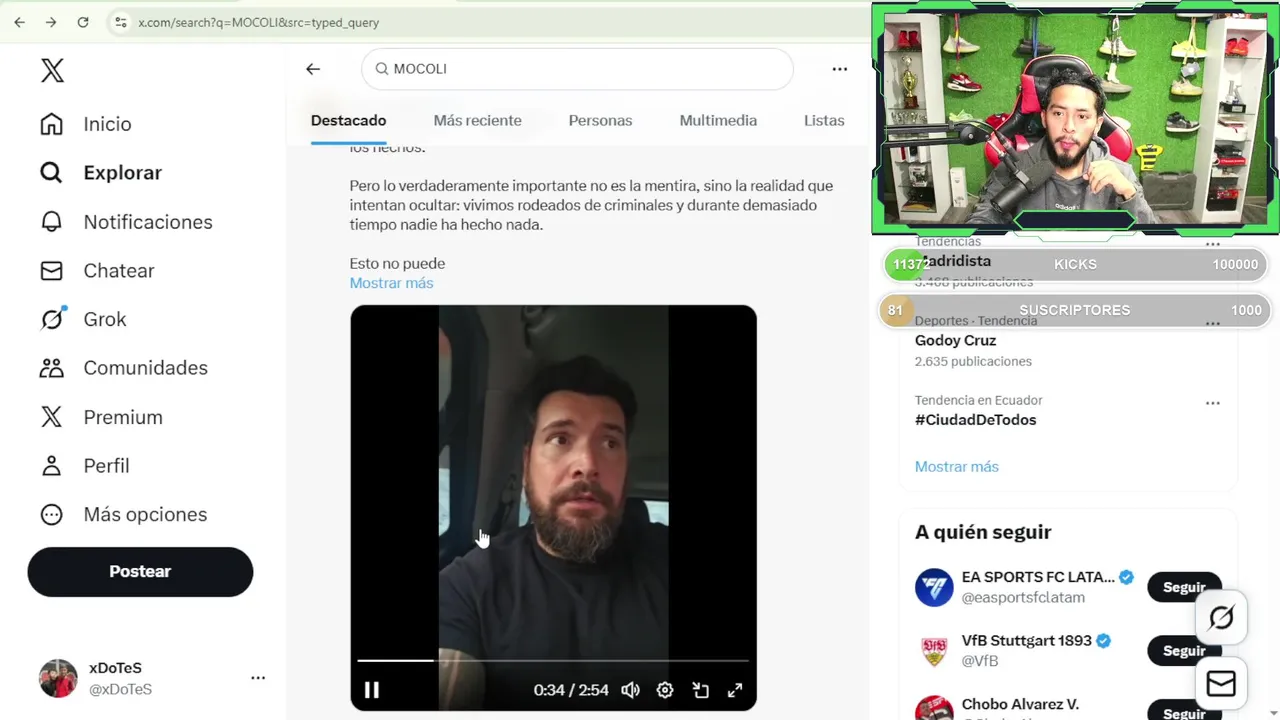The image size is (1280, 720).
Task: Open video settings gear
Action: point(665,690)
